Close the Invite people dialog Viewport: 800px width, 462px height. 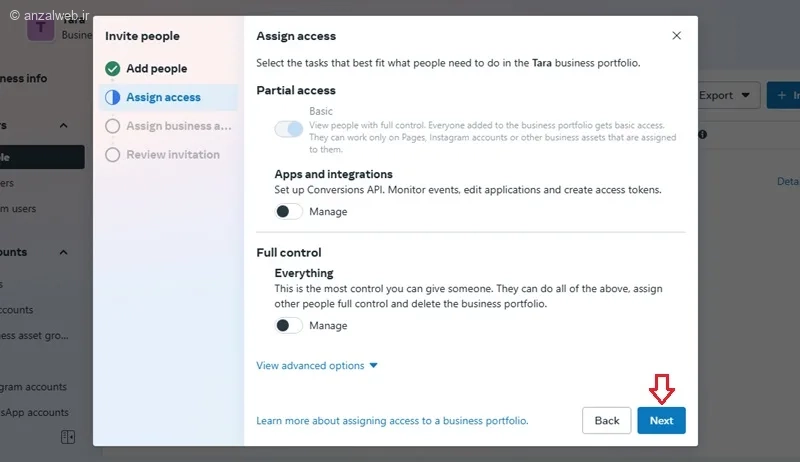(x=677, y=36)
